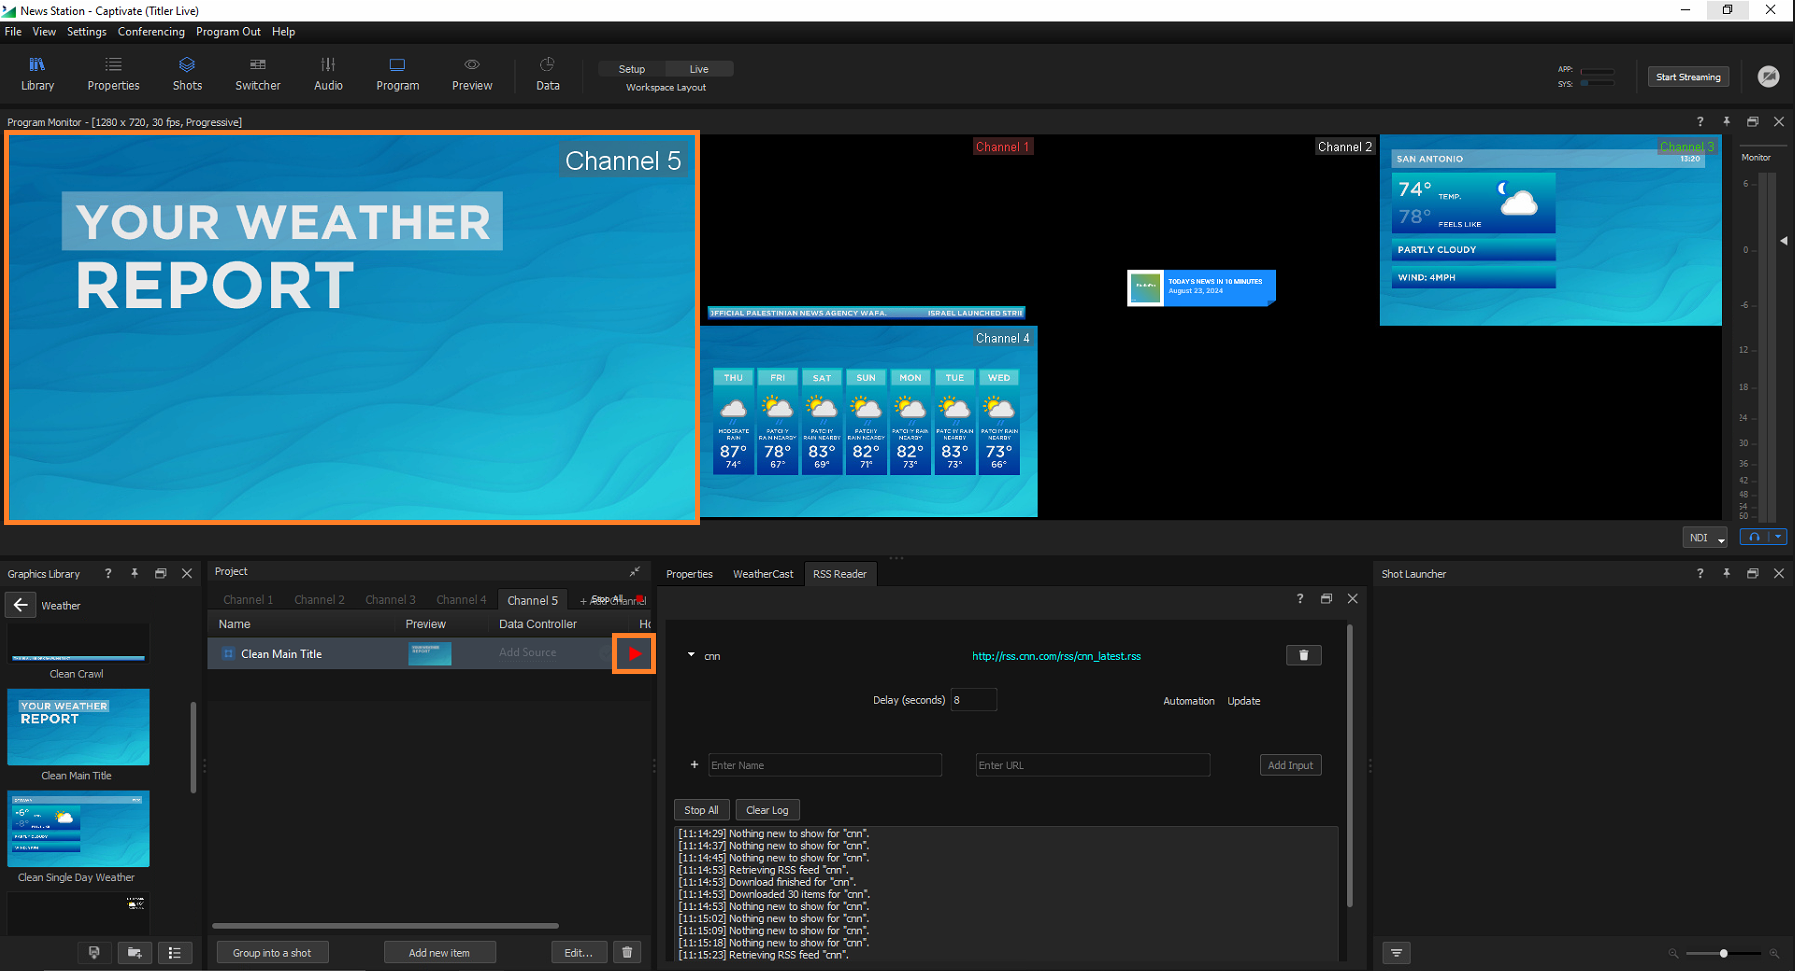This screenshot has height=971, width=1795.
Task: Click the Start Streaming button
Action: [1688, 77]
